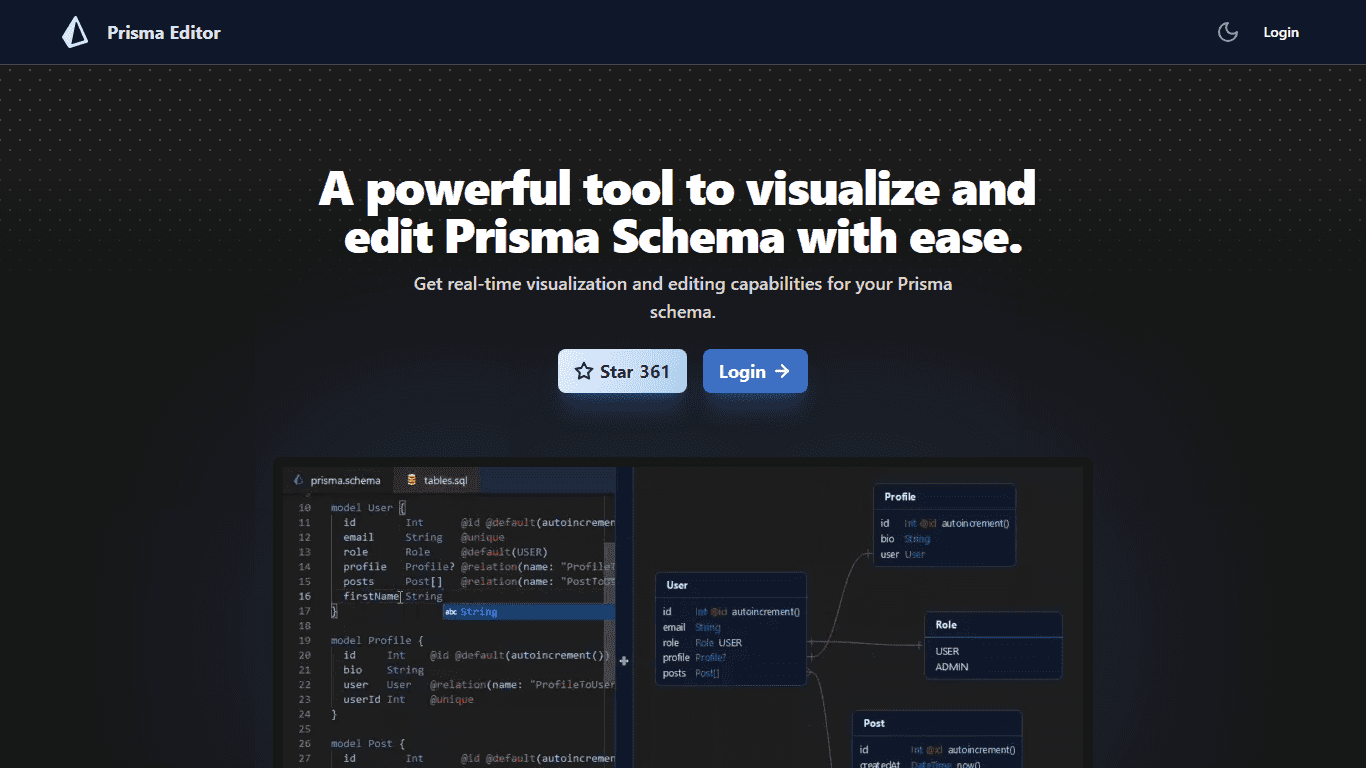Screen dimensions: 1366x768
Task: Click the 'bio' field in Profile node
Action: click(x=887, y=539)
